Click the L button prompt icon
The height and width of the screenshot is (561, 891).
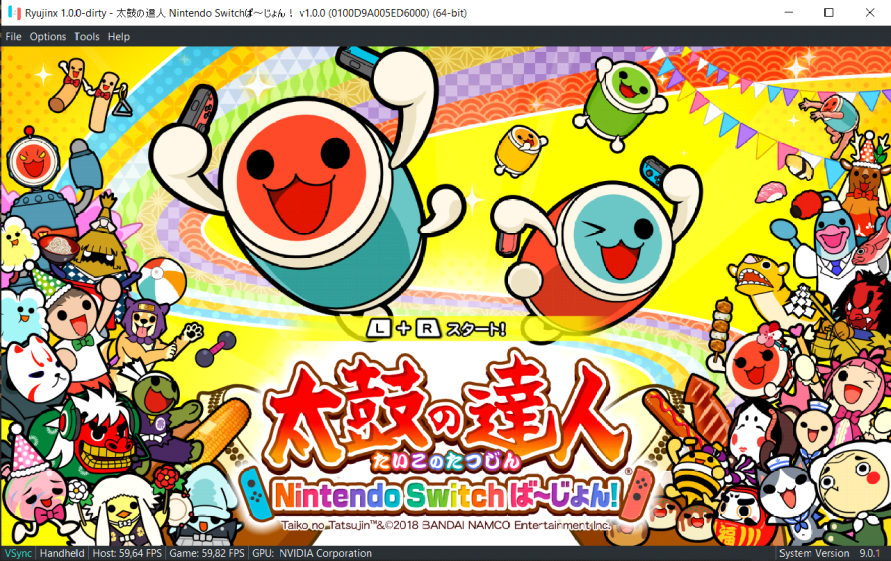click(x=379, y=329)
